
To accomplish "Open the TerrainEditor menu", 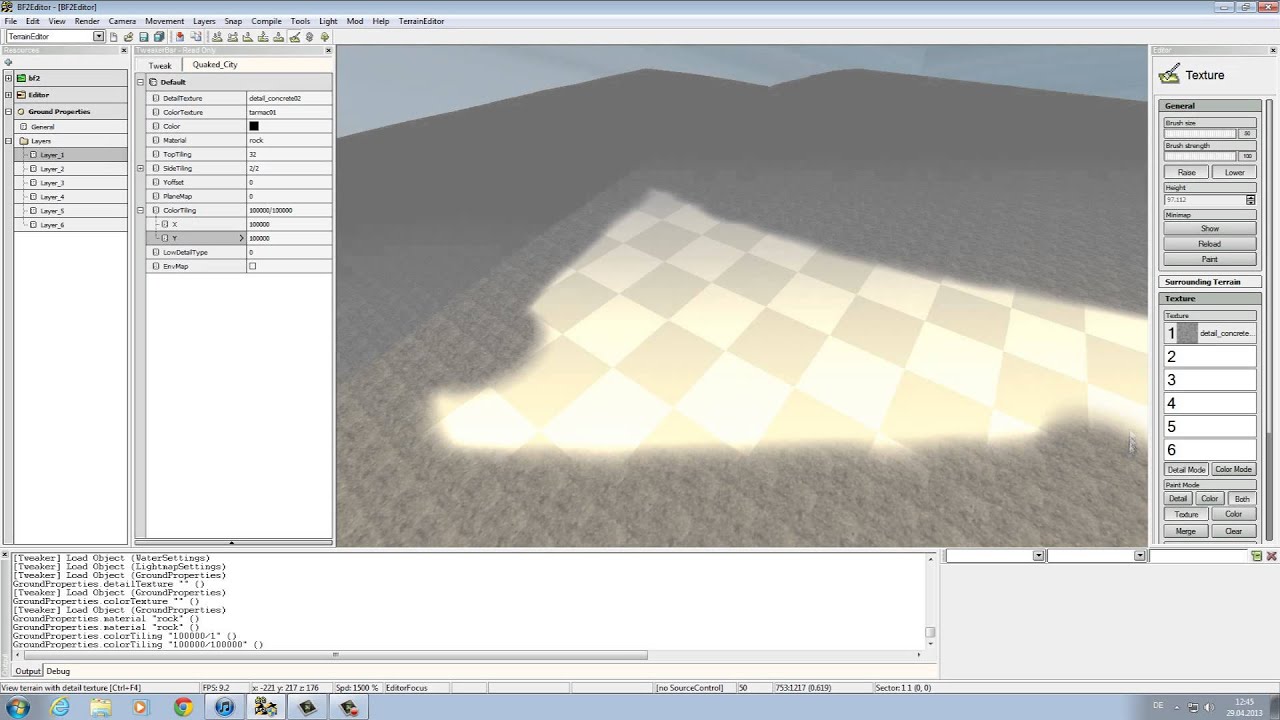I will (x=421, y=21).
